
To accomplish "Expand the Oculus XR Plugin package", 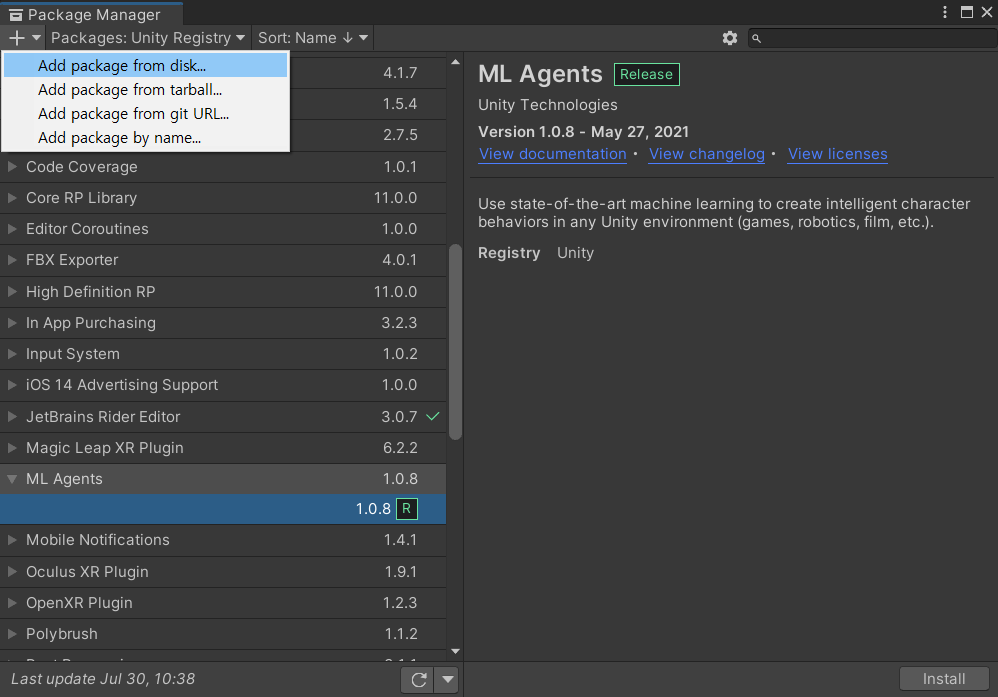I will click(12, 572).
